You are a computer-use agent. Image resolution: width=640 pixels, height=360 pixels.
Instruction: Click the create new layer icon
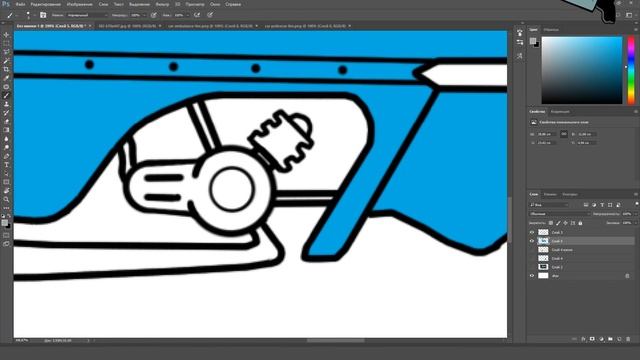619,339
